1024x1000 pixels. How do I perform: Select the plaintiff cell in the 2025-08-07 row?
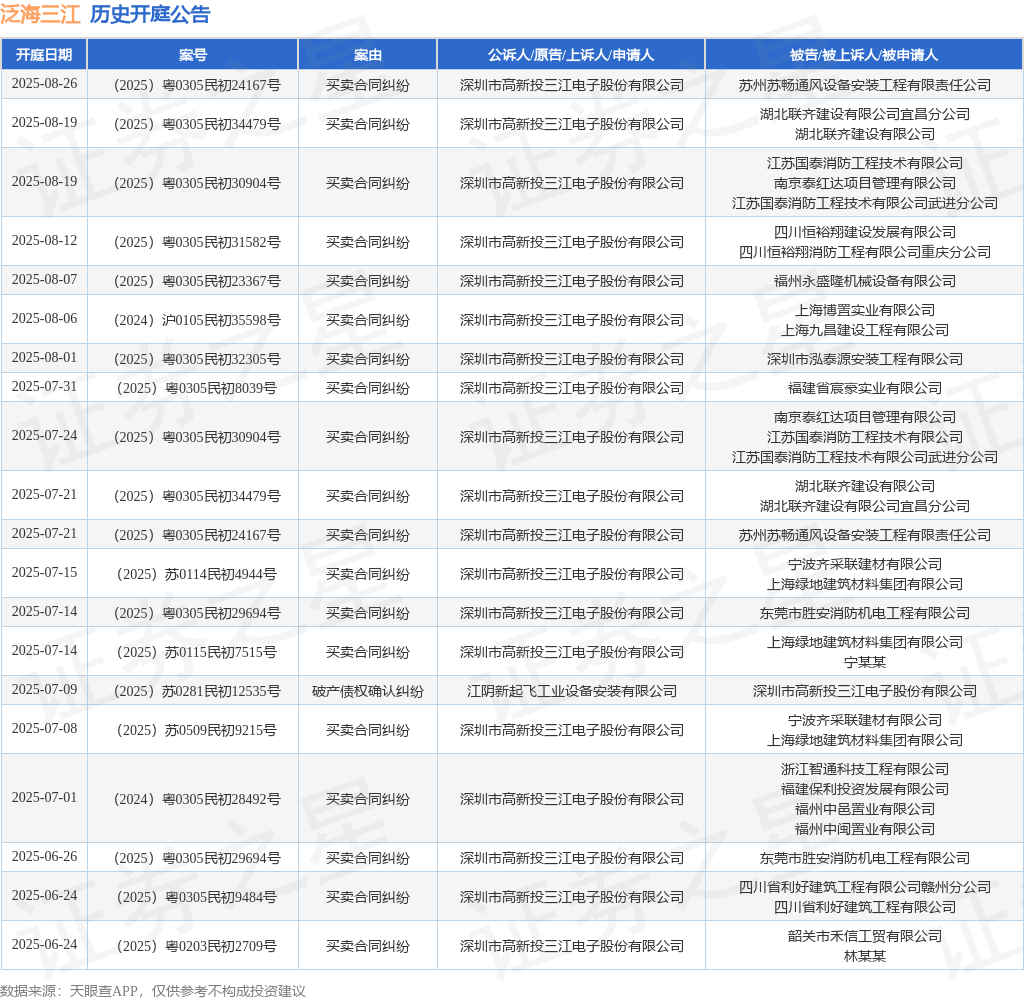click(571, 281)
